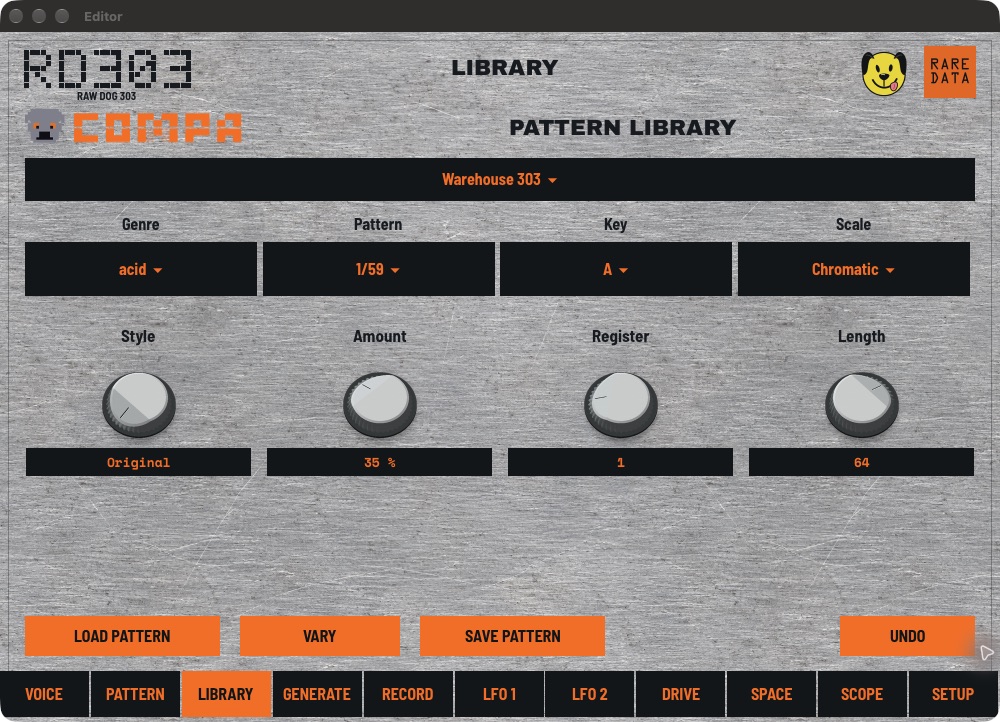Open the Warehouse 303 library dropdown
1000x722 pixels.
click(499, 179)
